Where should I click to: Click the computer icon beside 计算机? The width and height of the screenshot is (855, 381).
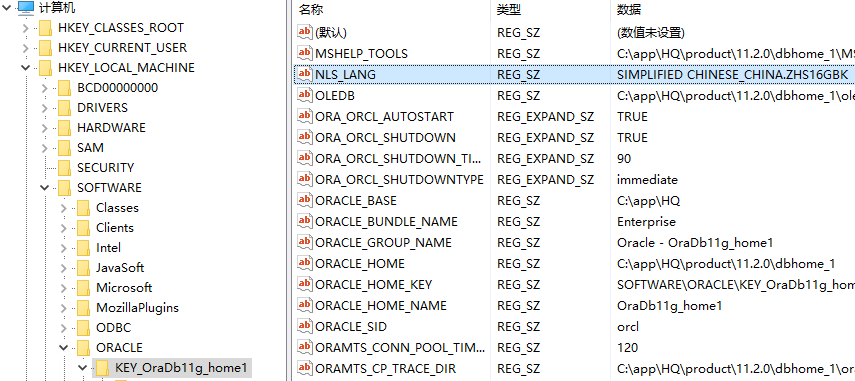(26, 8)
